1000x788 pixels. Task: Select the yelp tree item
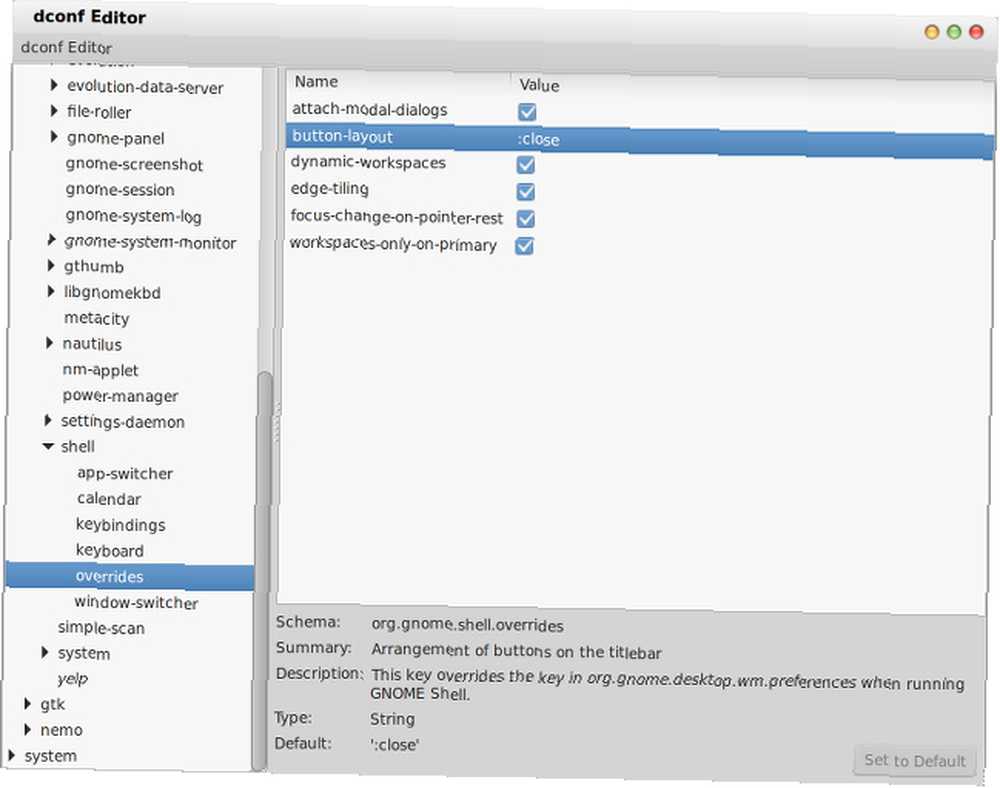coord(72,679)
